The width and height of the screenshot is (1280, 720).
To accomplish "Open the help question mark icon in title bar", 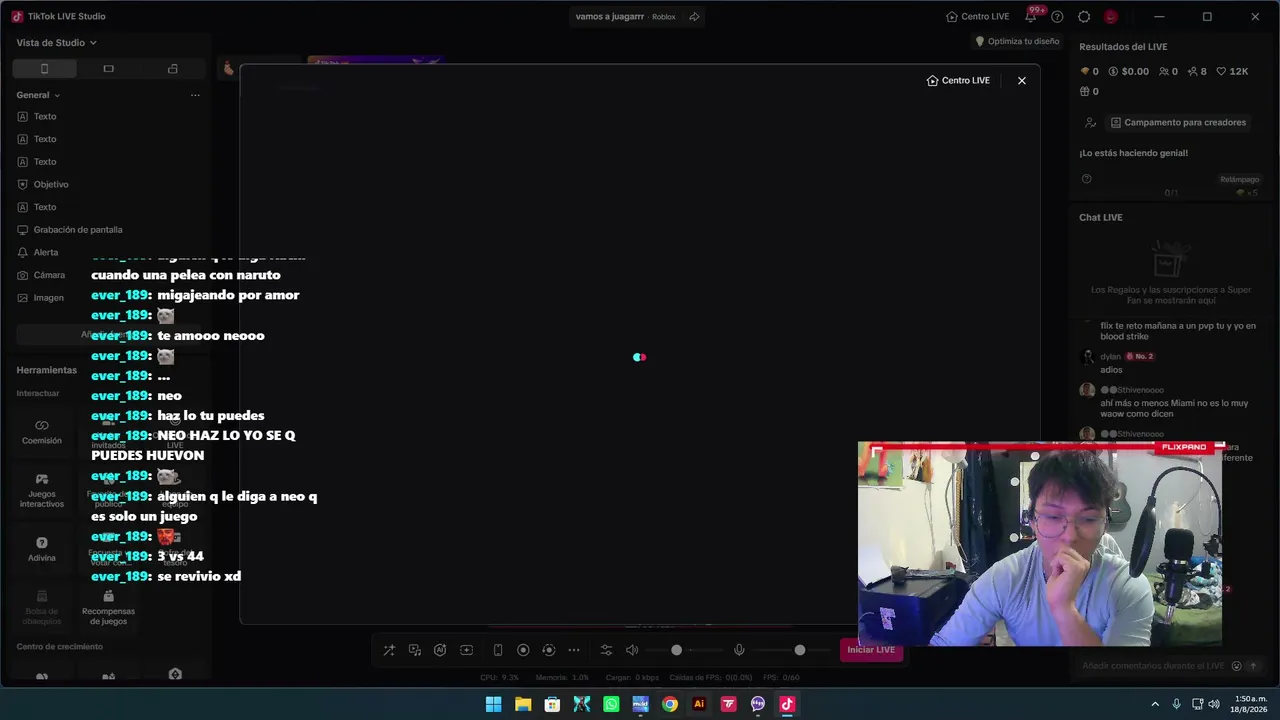I will (1057, 17).
